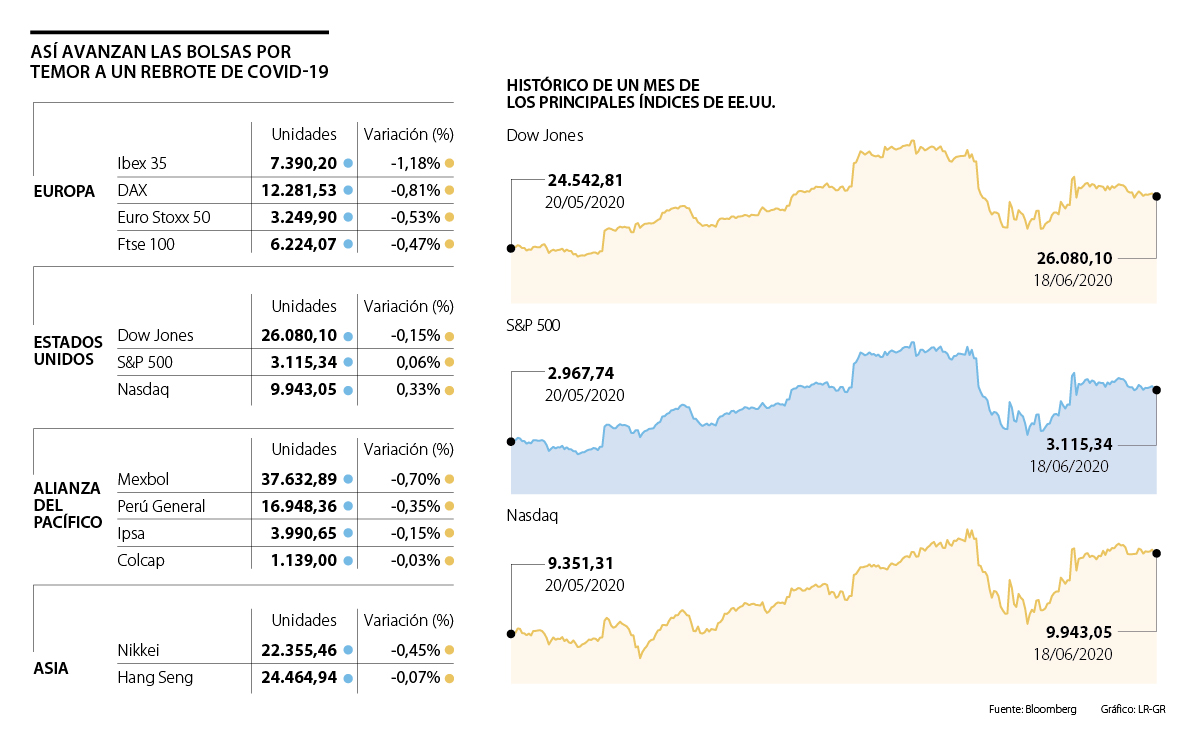Viewport: 1200px width, 744px height.
Task: Click the yellow dot beside Hang Seng -0,07%
Action: 450,678
